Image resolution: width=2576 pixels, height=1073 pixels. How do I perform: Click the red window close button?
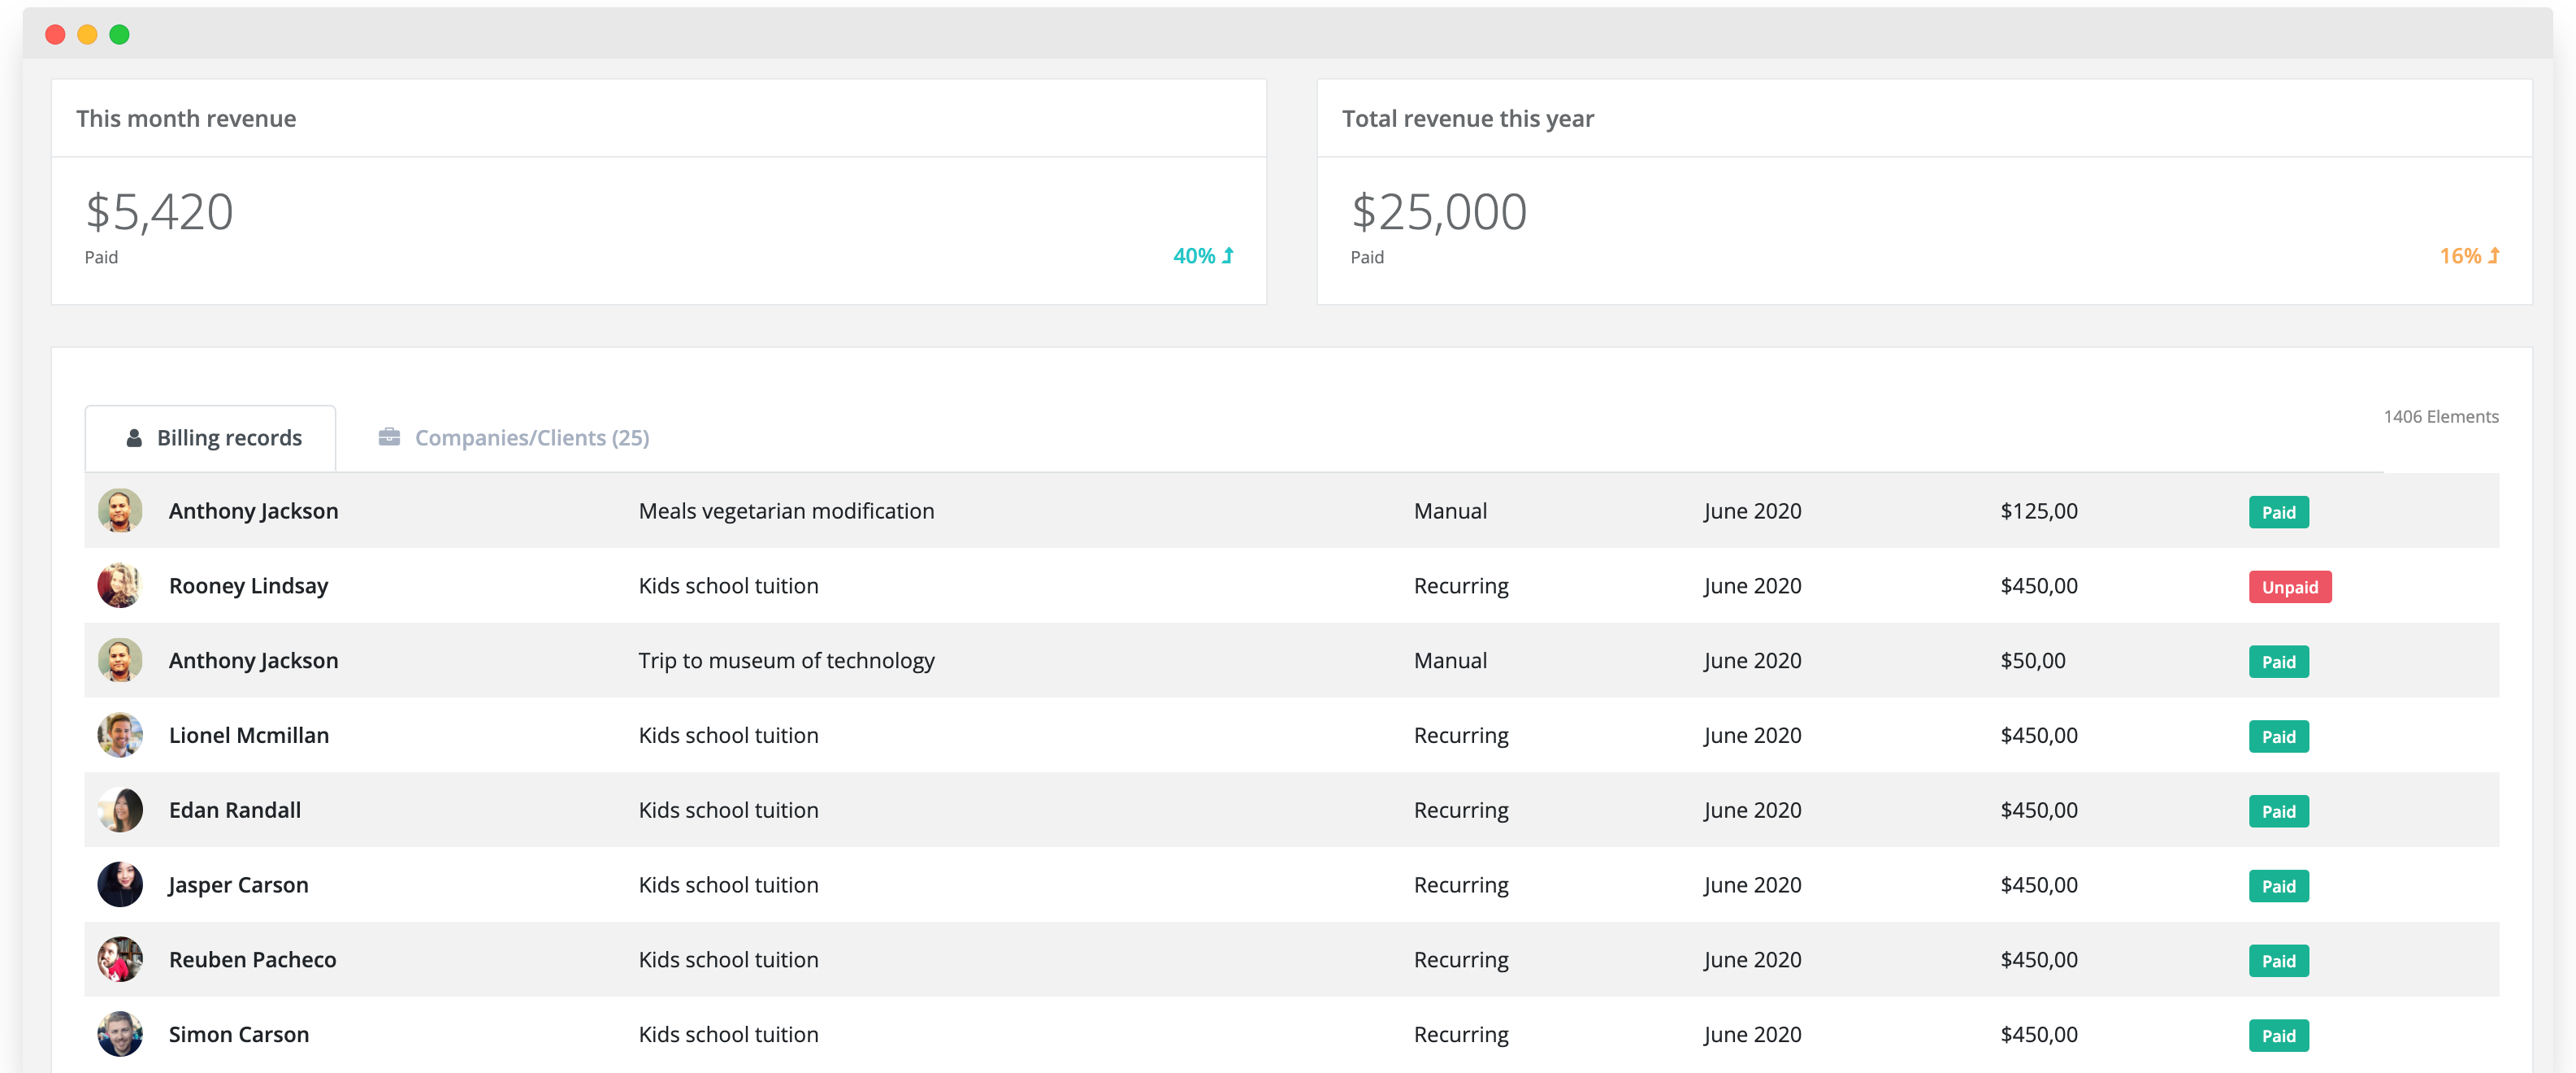(56, 35)
